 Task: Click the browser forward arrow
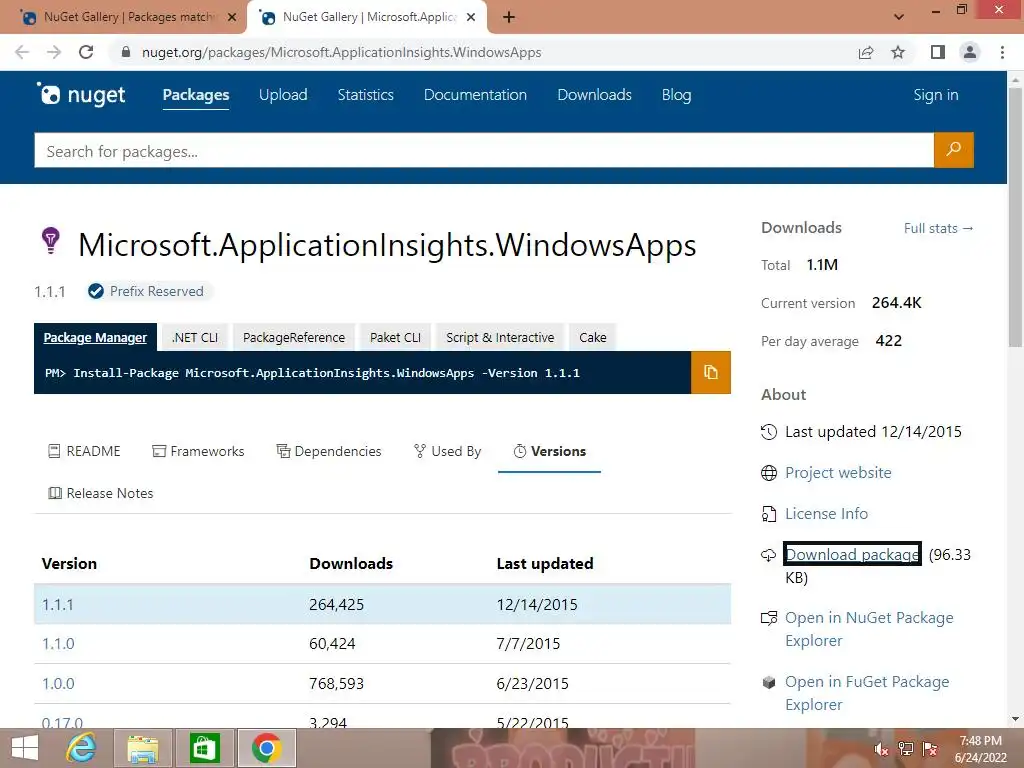(x=54, y=52)
